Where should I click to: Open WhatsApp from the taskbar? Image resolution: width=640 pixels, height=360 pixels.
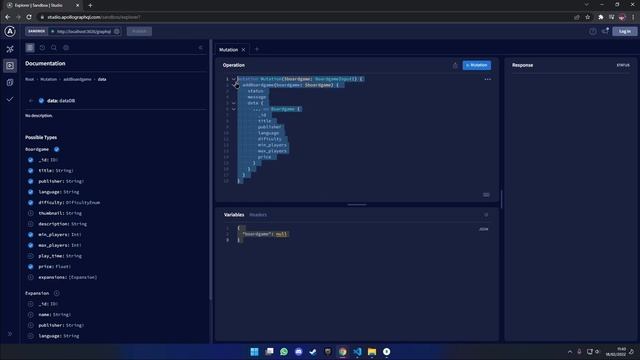click(x=284, y=351)
